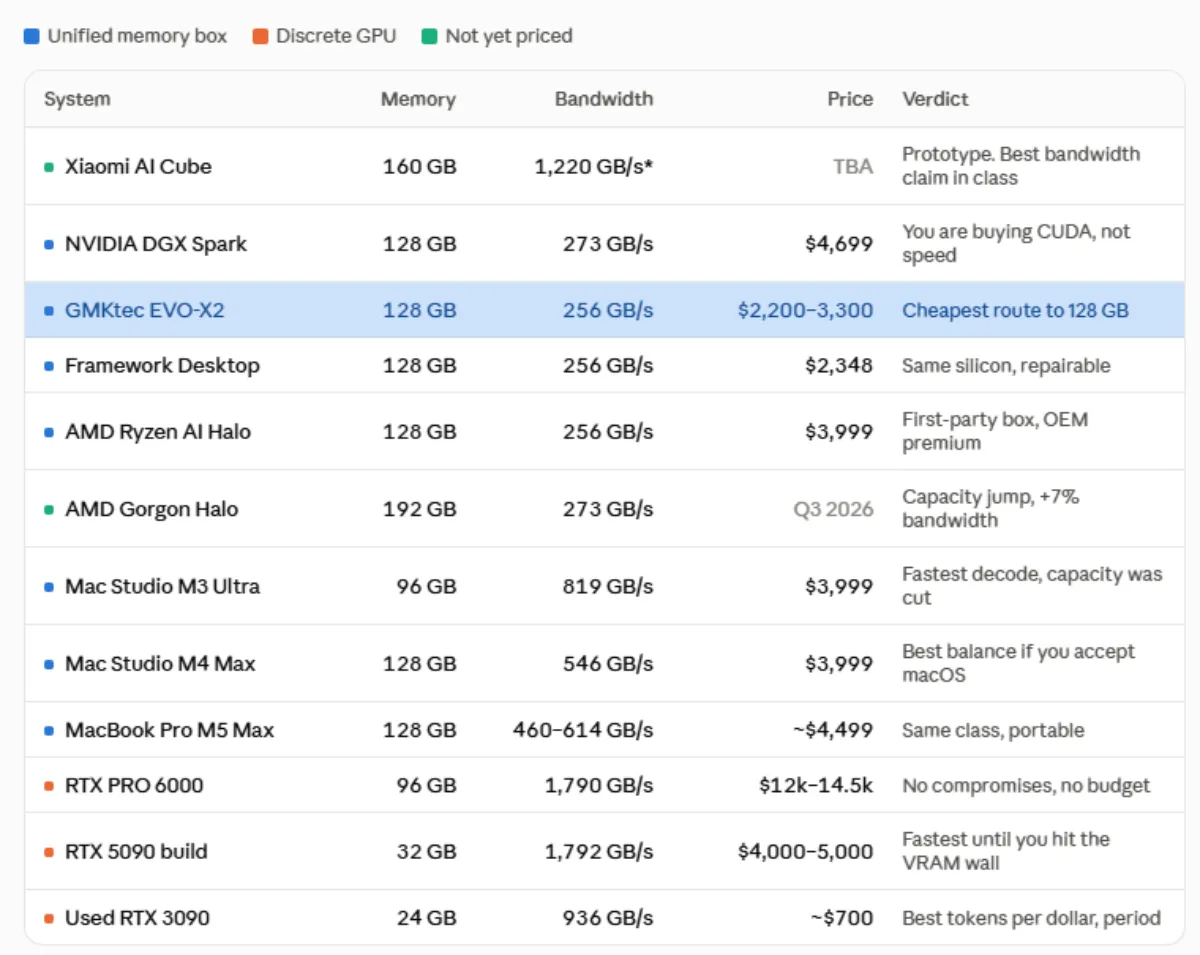
Task: Click the 1,792 GB/s bandwidth cell
Action: [599, 852]
